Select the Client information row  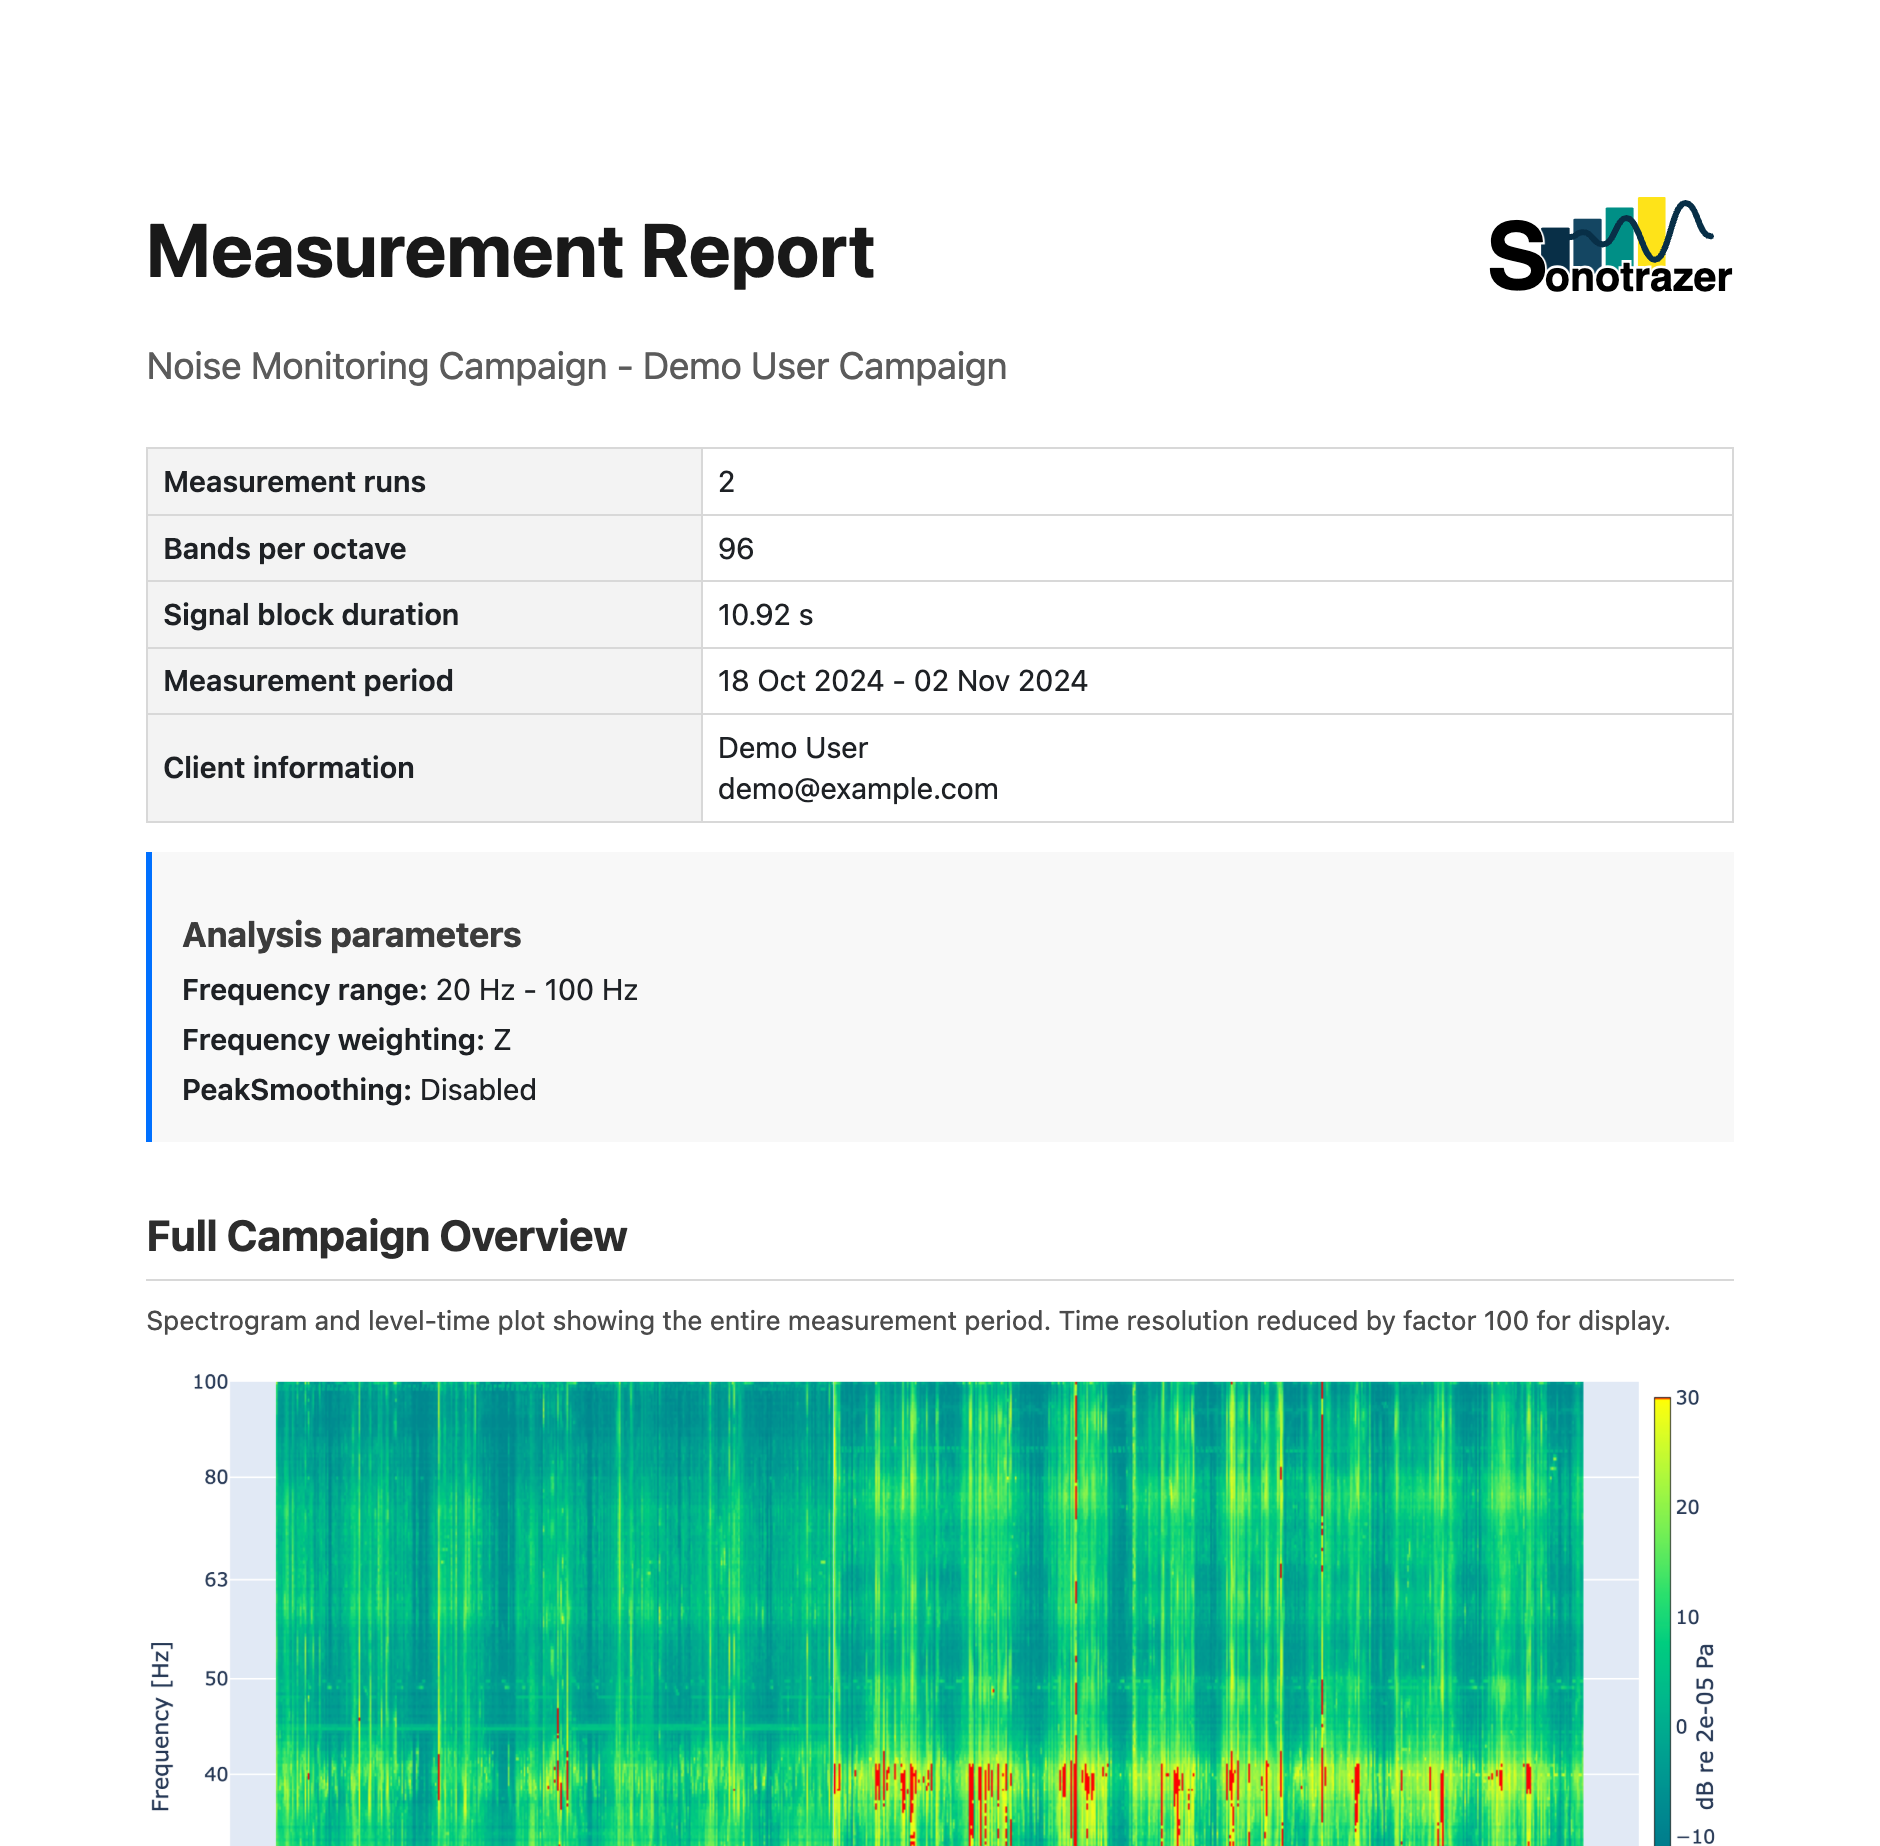[289, 768]
